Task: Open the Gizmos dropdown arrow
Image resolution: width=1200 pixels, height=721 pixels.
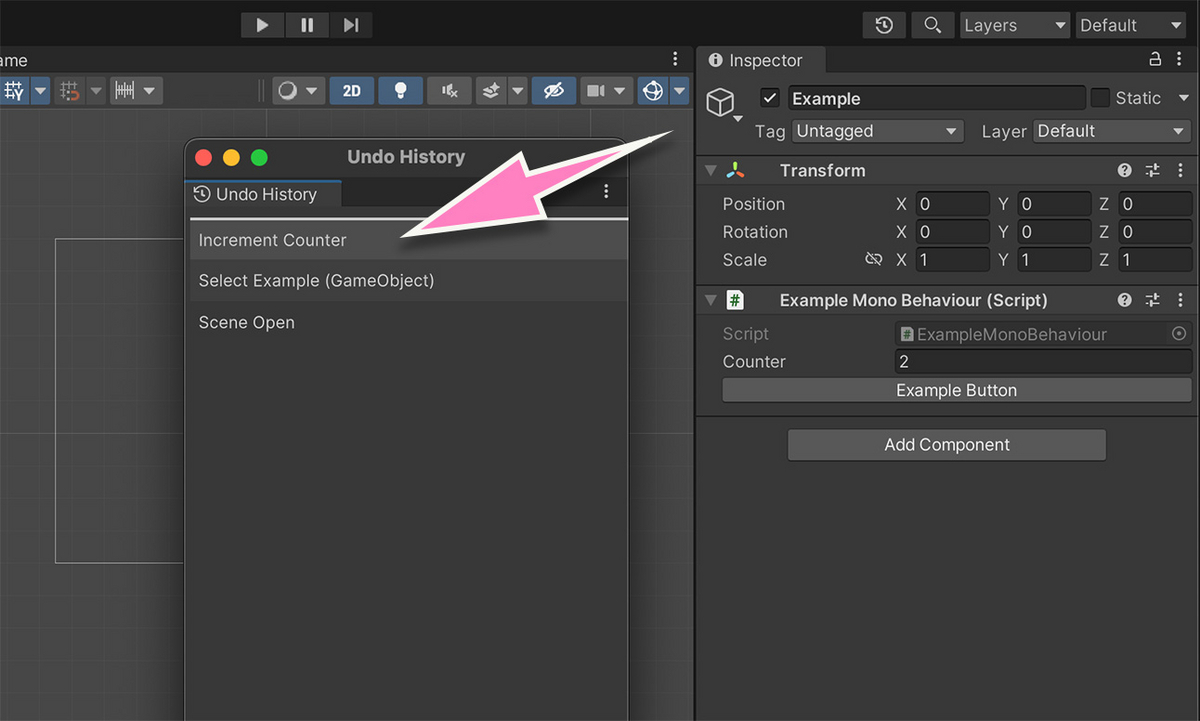Action: 680,91
